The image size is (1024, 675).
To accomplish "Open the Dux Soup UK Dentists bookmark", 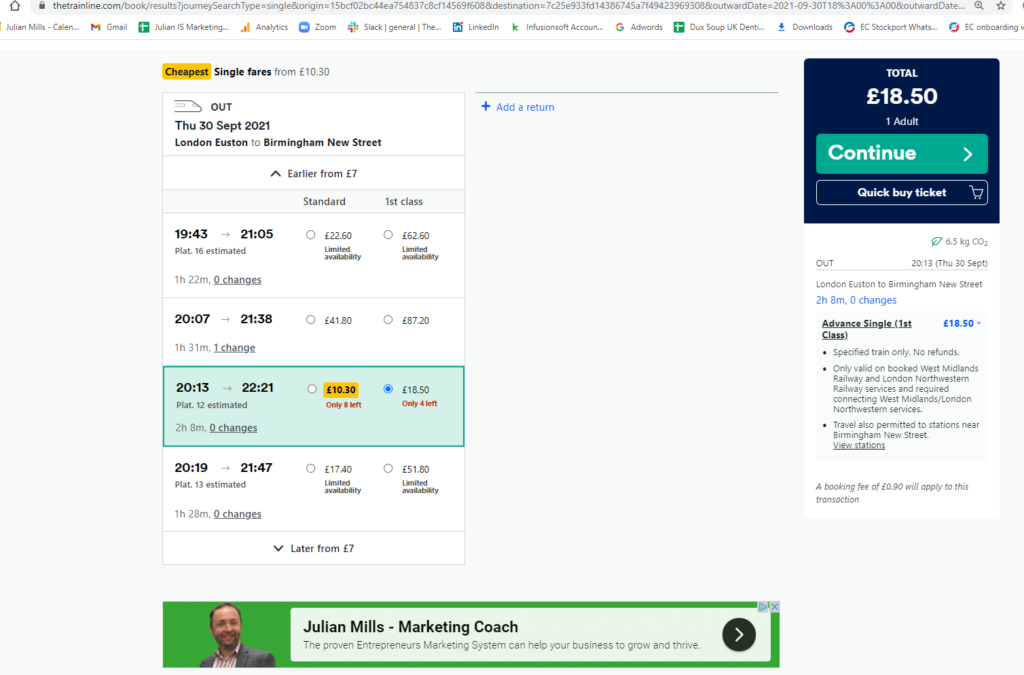I will (x=719, y=27).
